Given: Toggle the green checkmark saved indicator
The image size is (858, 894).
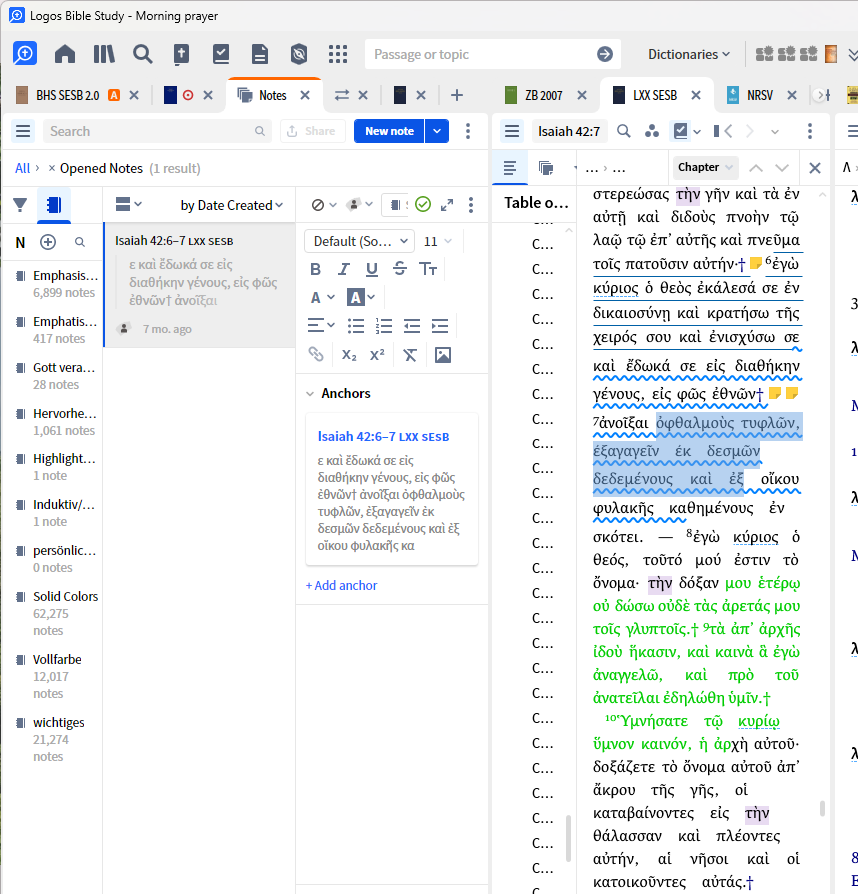Looking at the screenshot, I should pyautogui.click(x=423, y=204).
